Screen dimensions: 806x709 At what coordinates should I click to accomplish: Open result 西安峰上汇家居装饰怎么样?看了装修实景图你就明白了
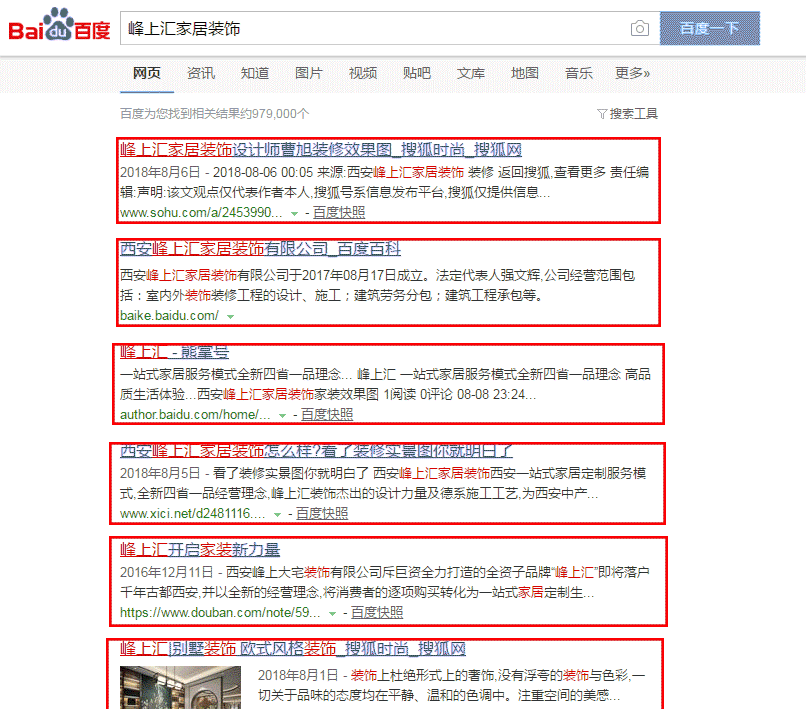(316, 451)
